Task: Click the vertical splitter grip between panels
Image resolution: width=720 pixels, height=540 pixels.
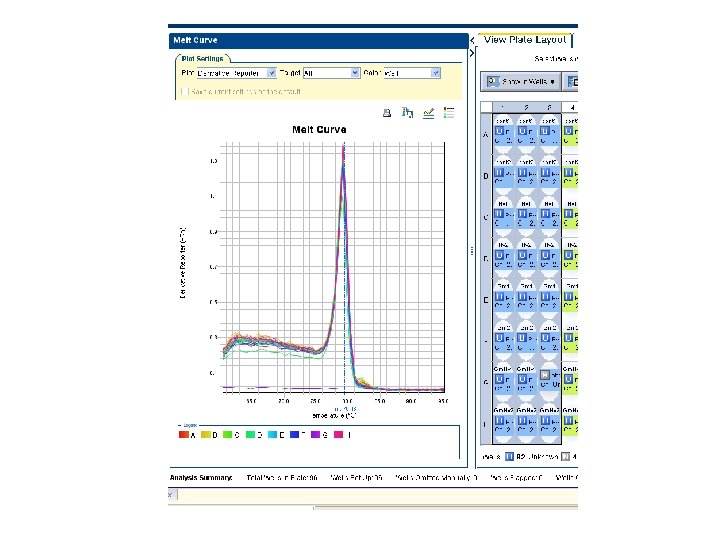Action: tap(472, 251)
